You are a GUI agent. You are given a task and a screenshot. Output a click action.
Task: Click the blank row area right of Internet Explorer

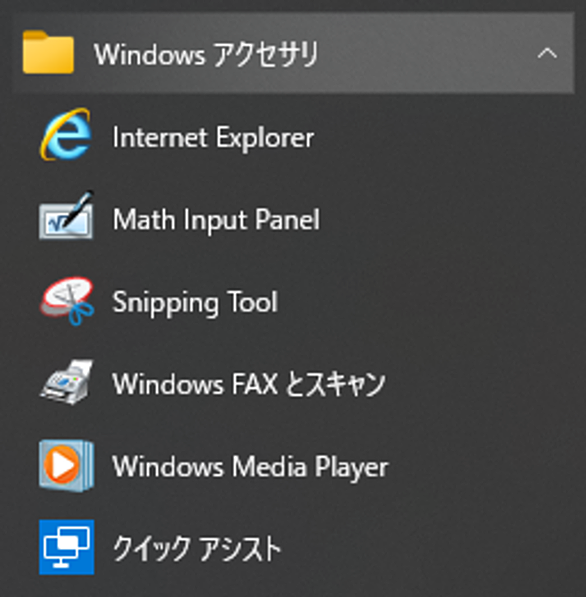pos(445,137)
